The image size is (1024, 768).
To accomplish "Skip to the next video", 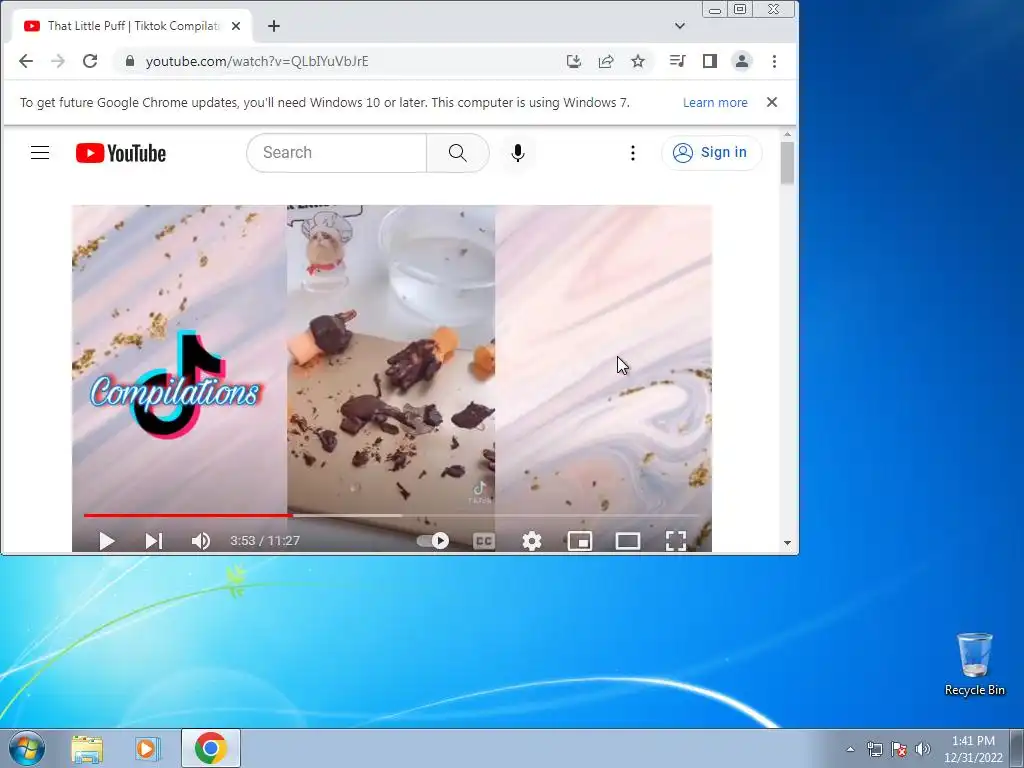I will coord(153,541).
